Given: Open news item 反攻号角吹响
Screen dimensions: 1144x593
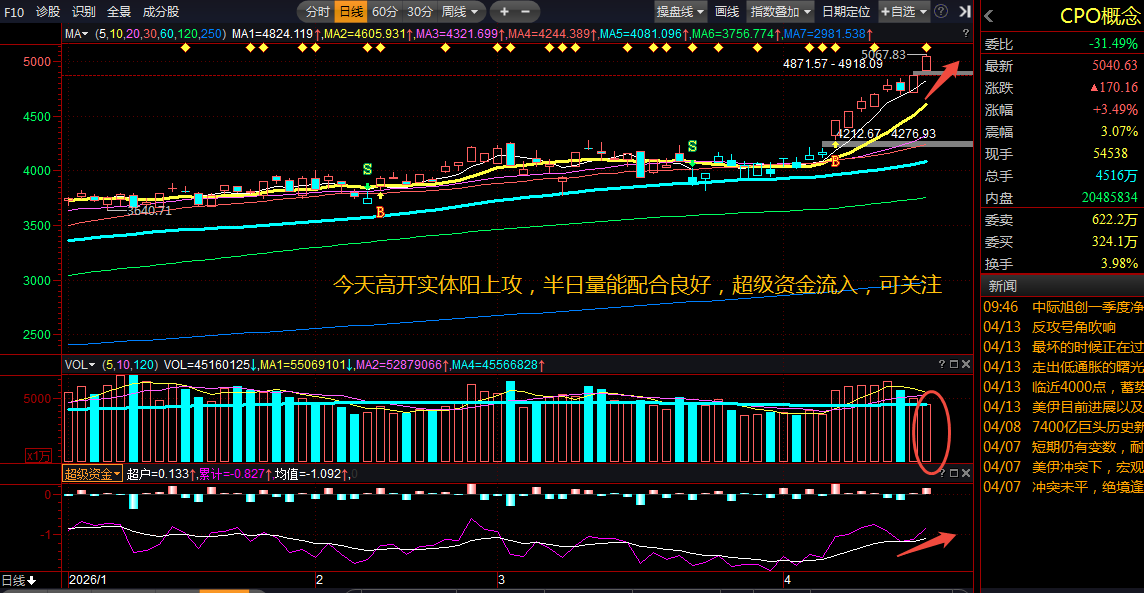Looking at the screenshot, I should click(x=1073, y=327).
